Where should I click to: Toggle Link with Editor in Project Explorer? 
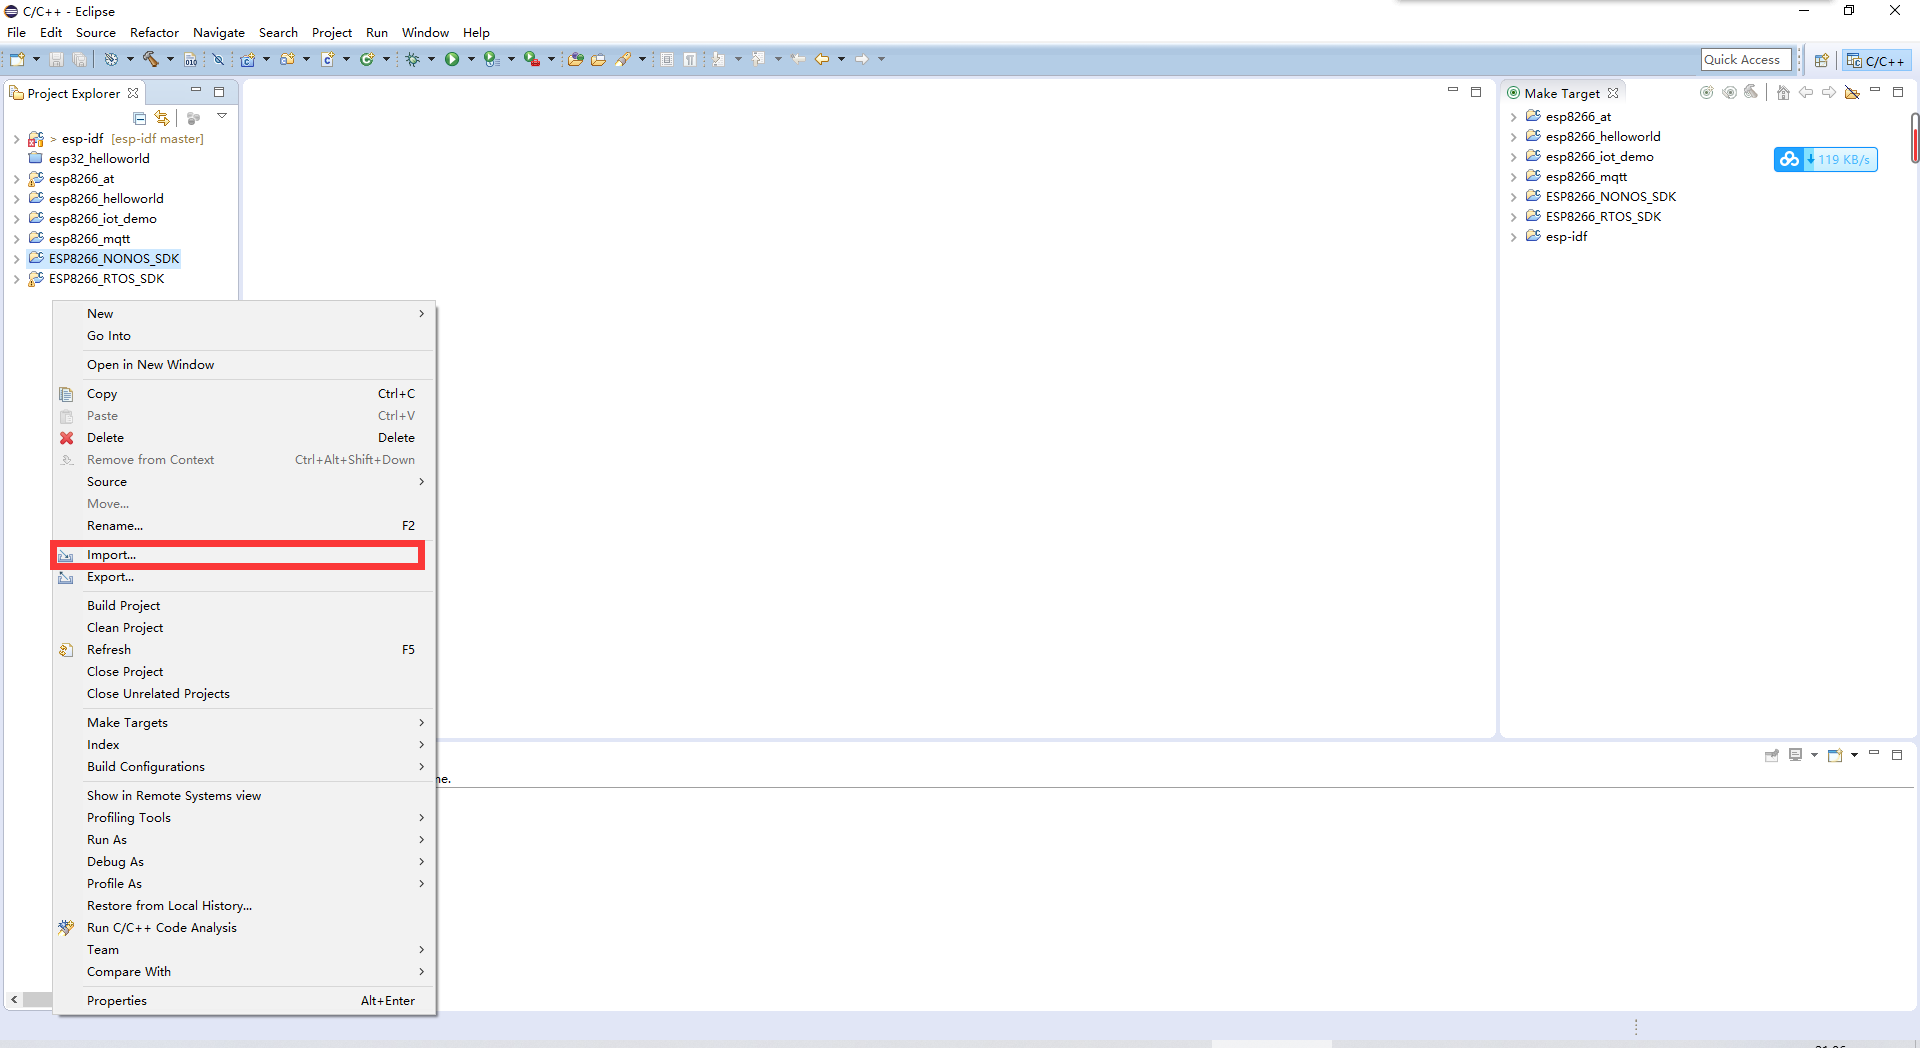[162, 118]
